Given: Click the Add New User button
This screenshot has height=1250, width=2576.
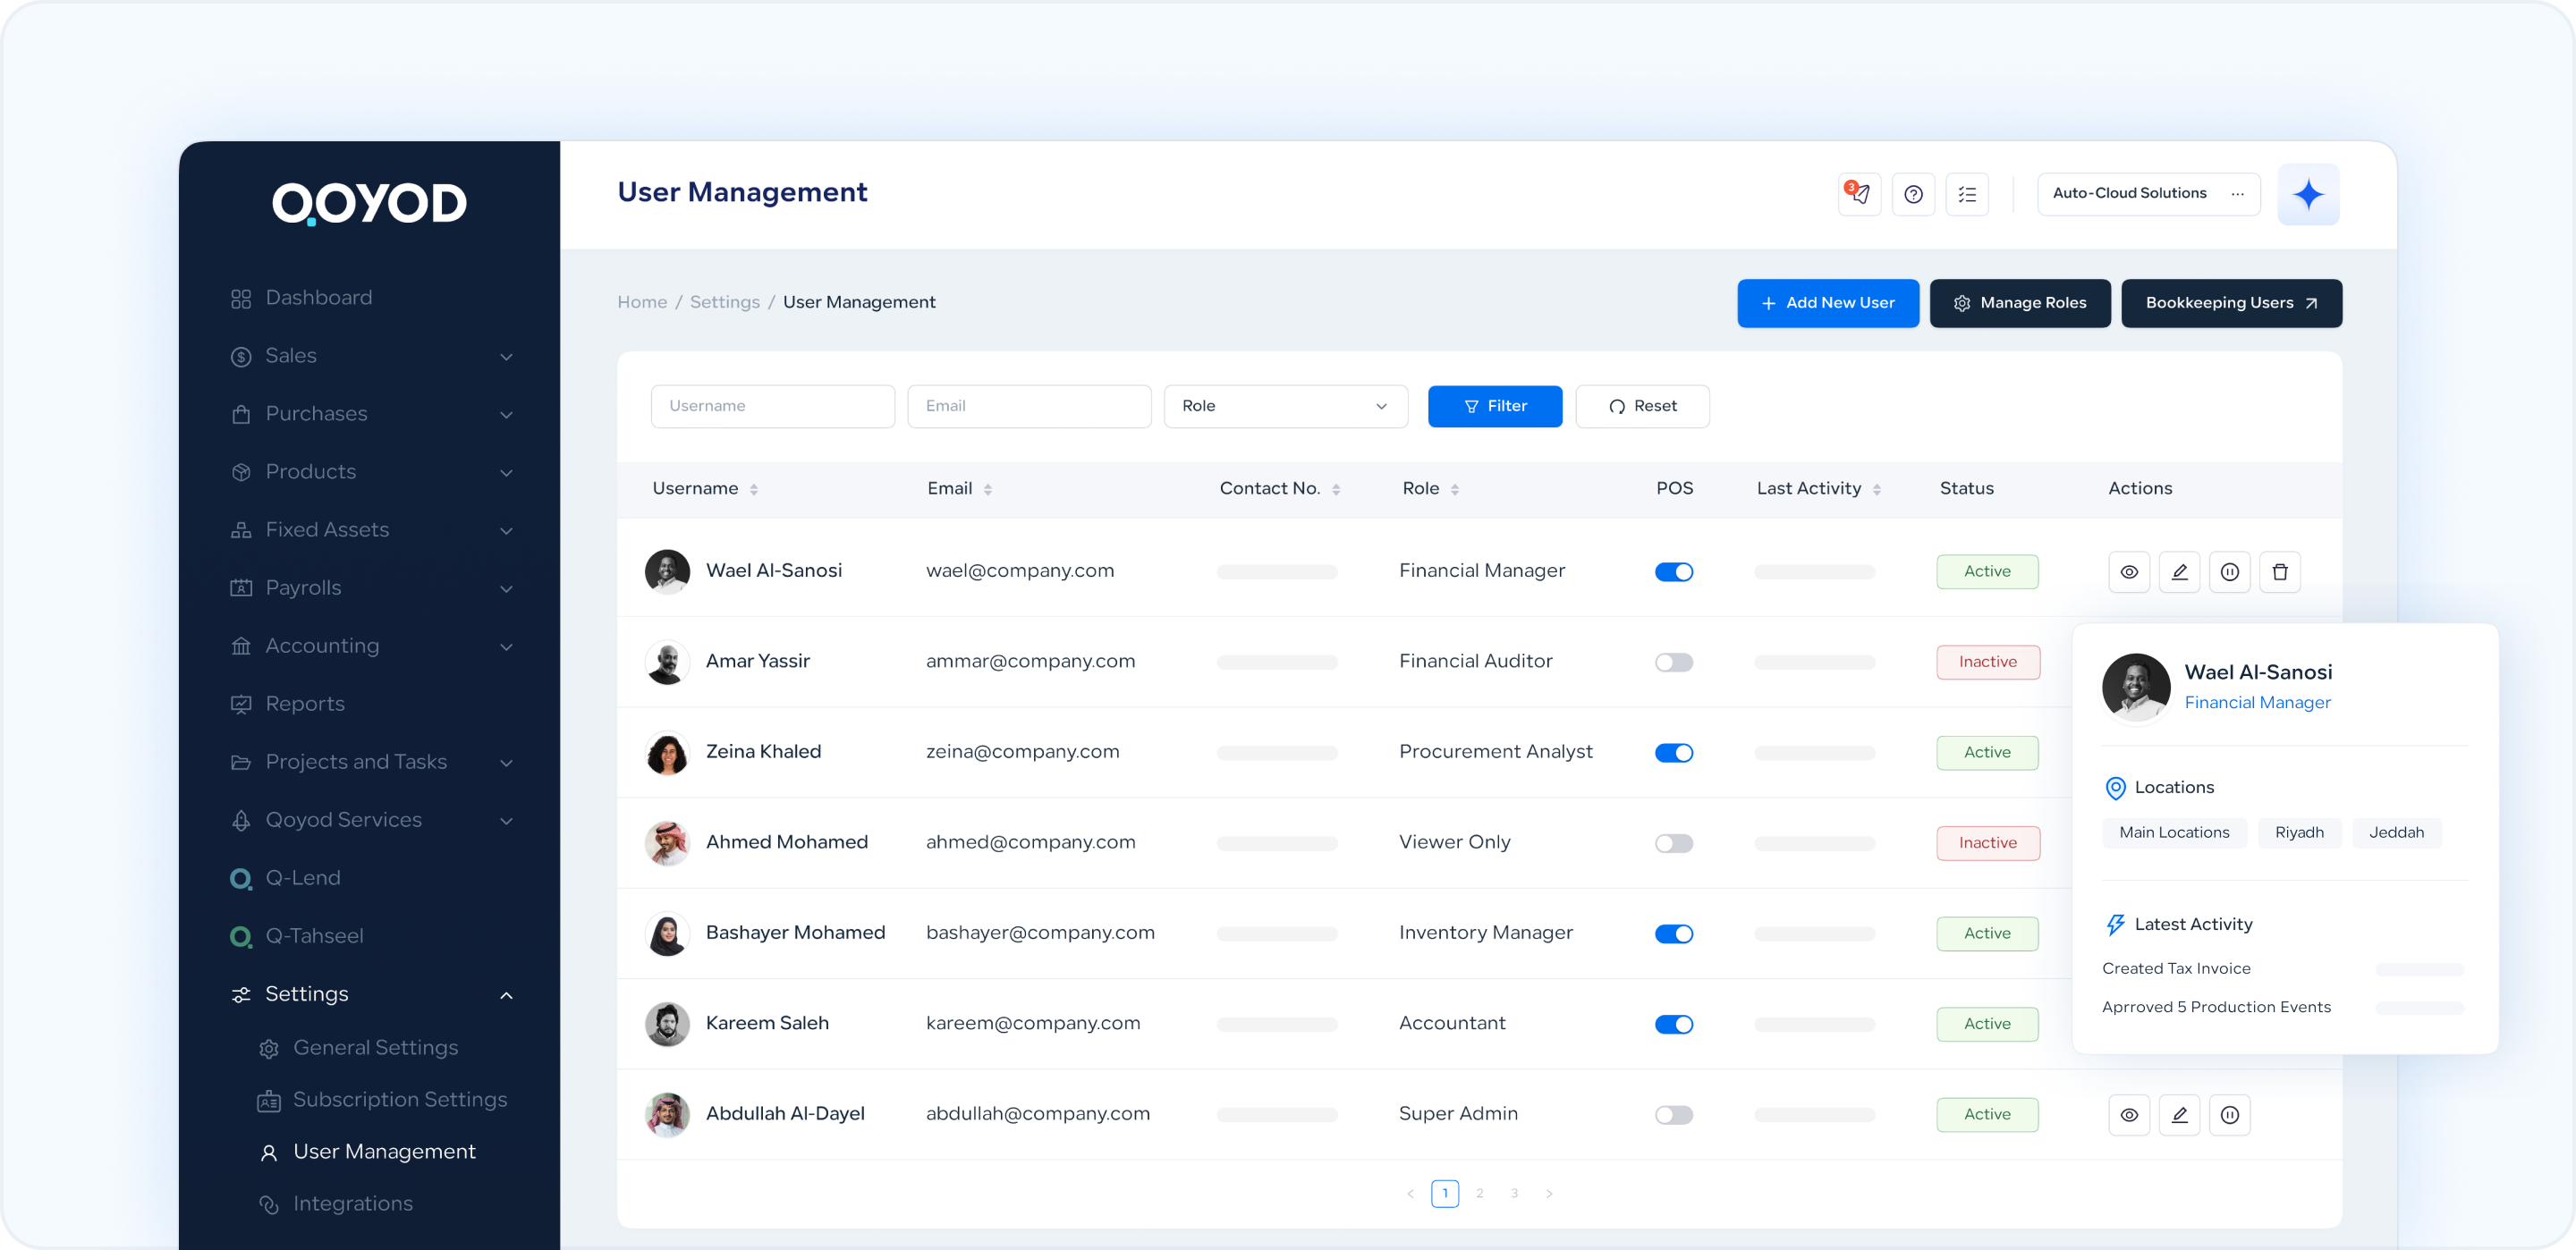Looking at the screenshot, I should click(1827, 302).
